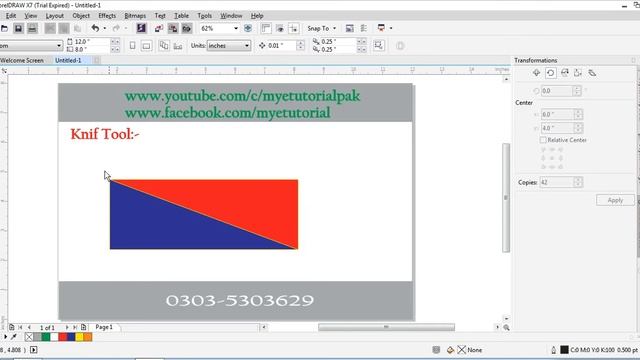640x360 pixels.
Task: Click the Save icon in the toolbar
Action: point(18,28)
